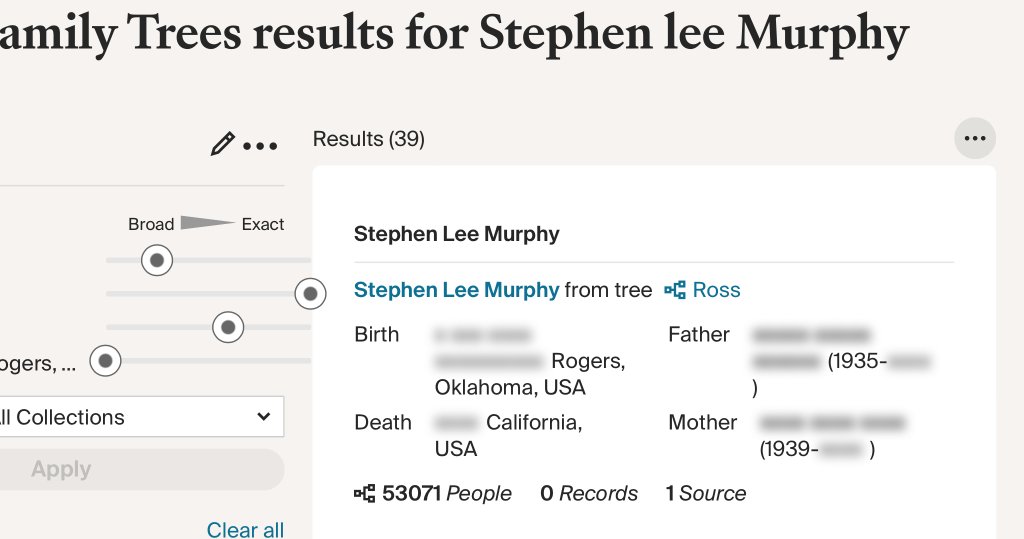The image size is (1024, 539).
Task: Click the slider handle on the Rogers row
Action: coord(105,361)
